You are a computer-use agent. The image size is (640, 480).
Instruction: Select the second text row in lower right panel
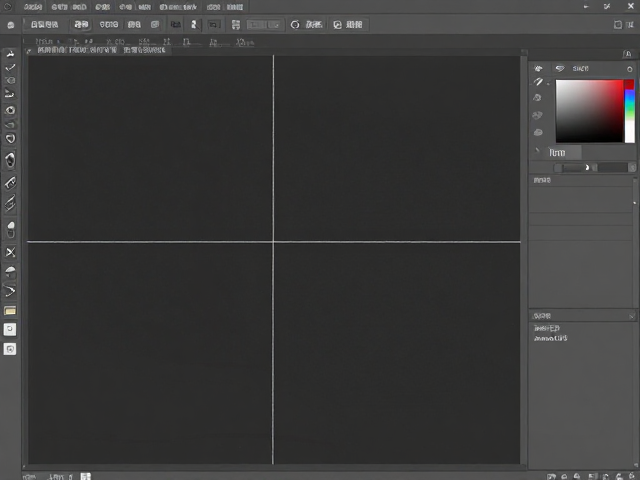(x=550, y=338)
